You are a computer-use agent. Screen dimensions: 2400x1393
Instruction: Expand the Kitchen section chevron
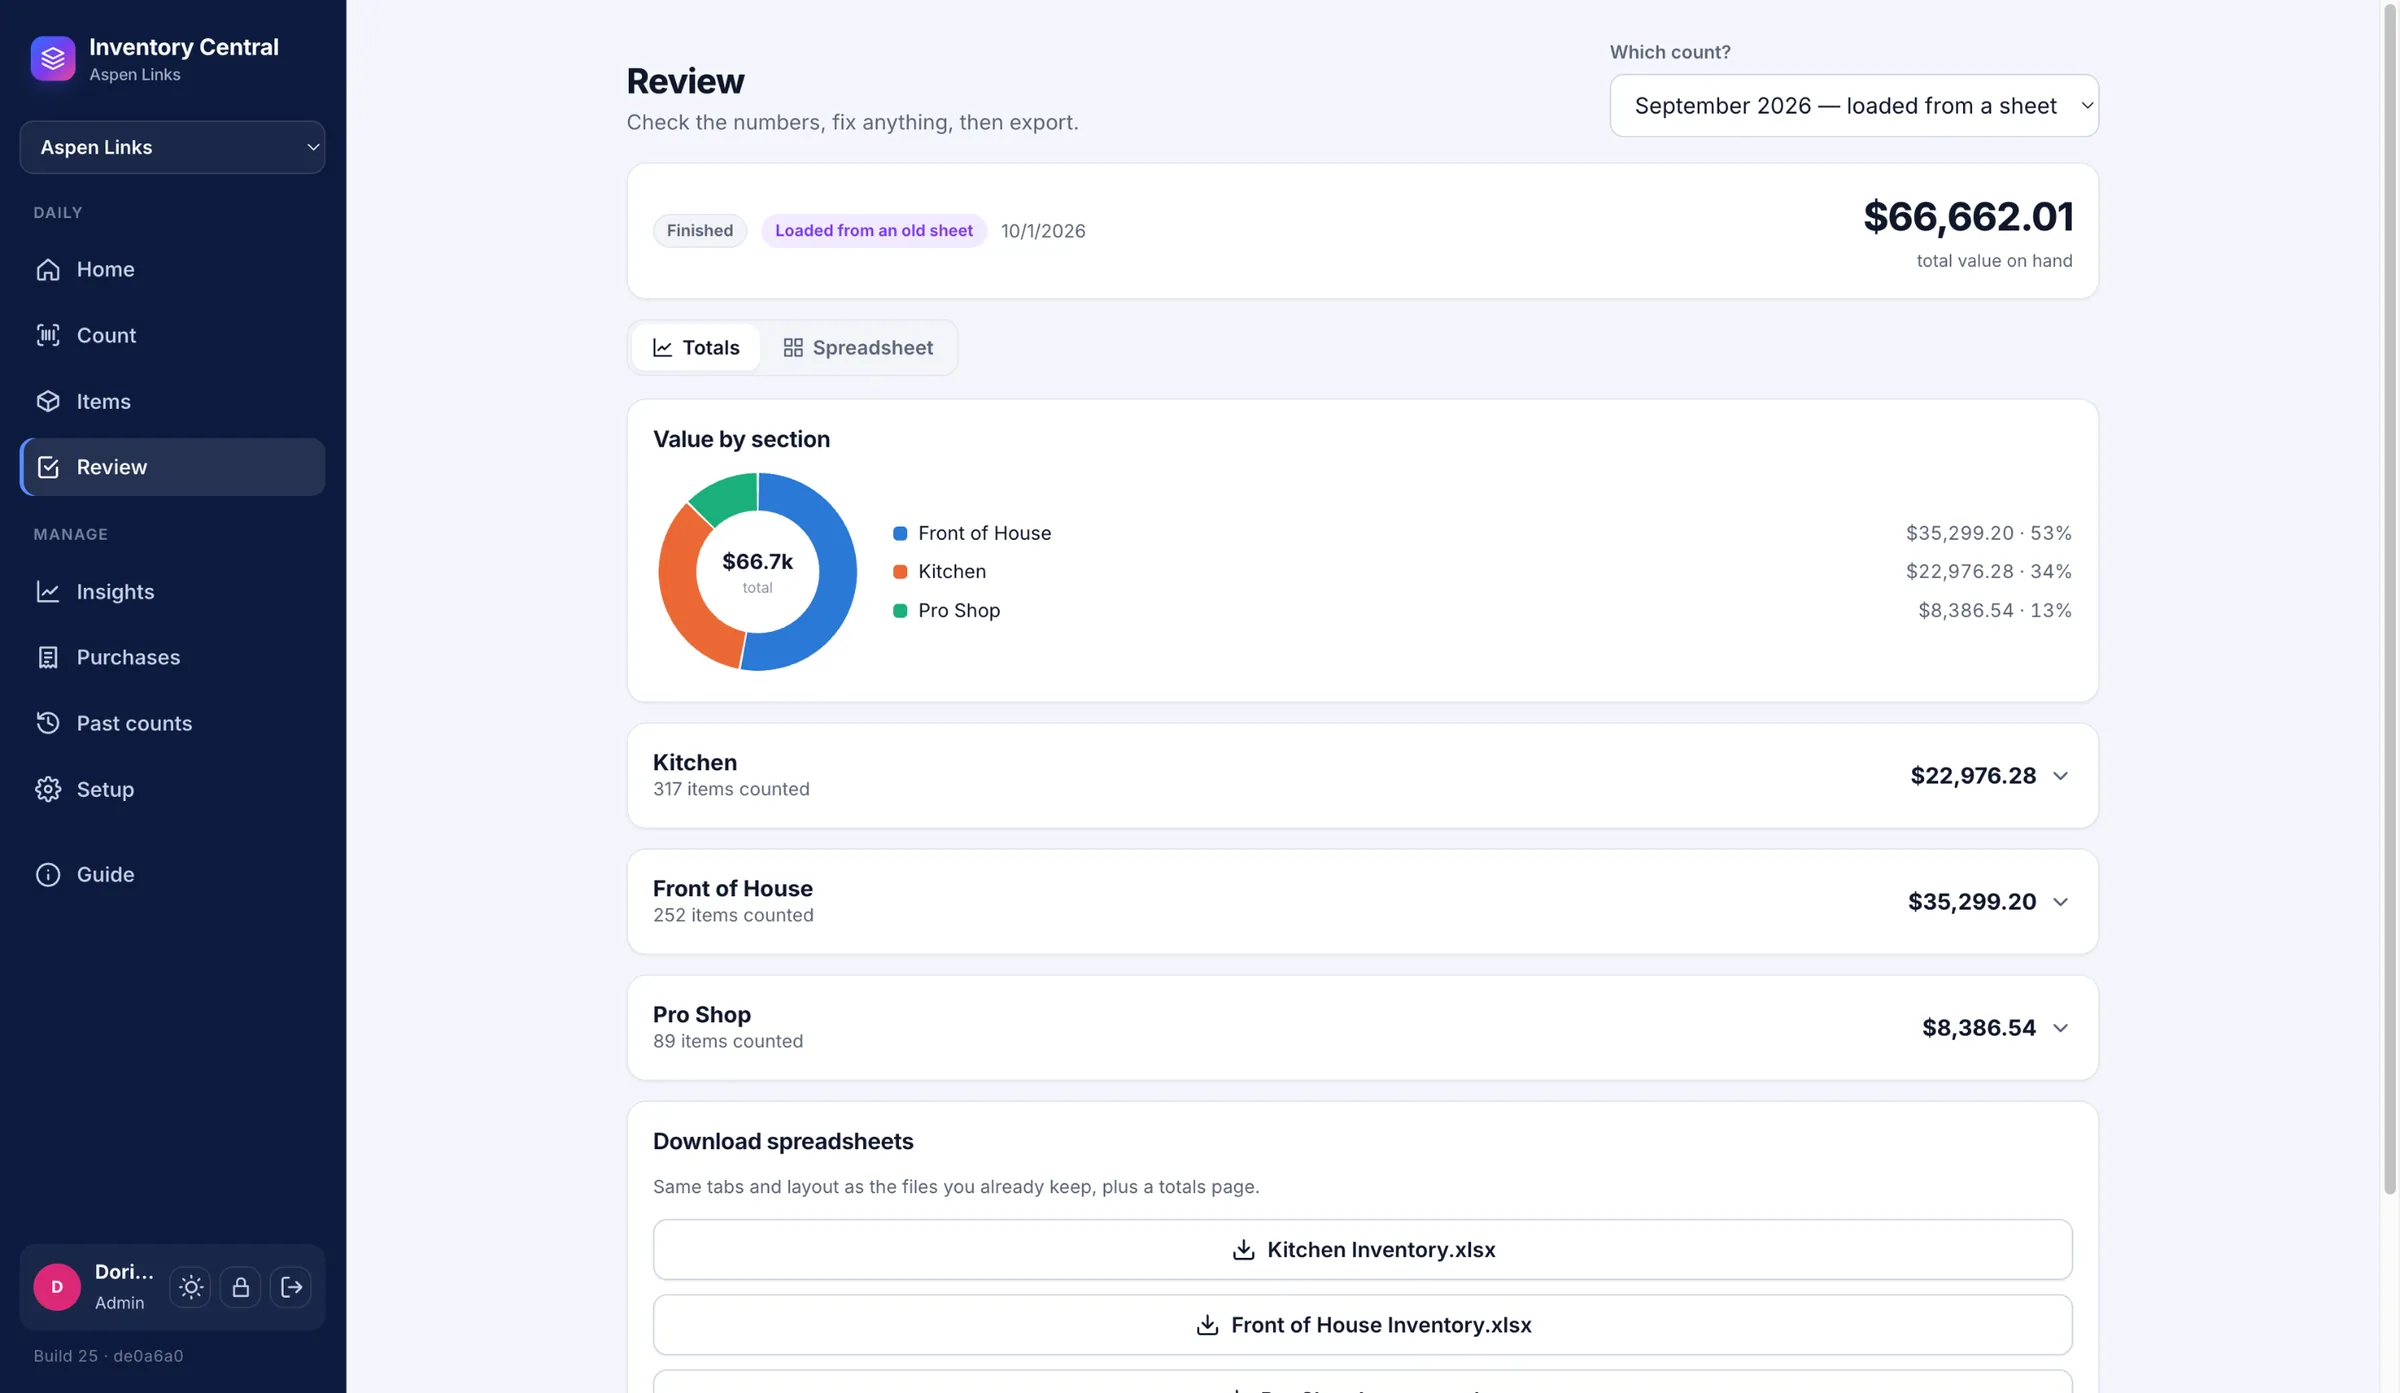(2060, 776)
